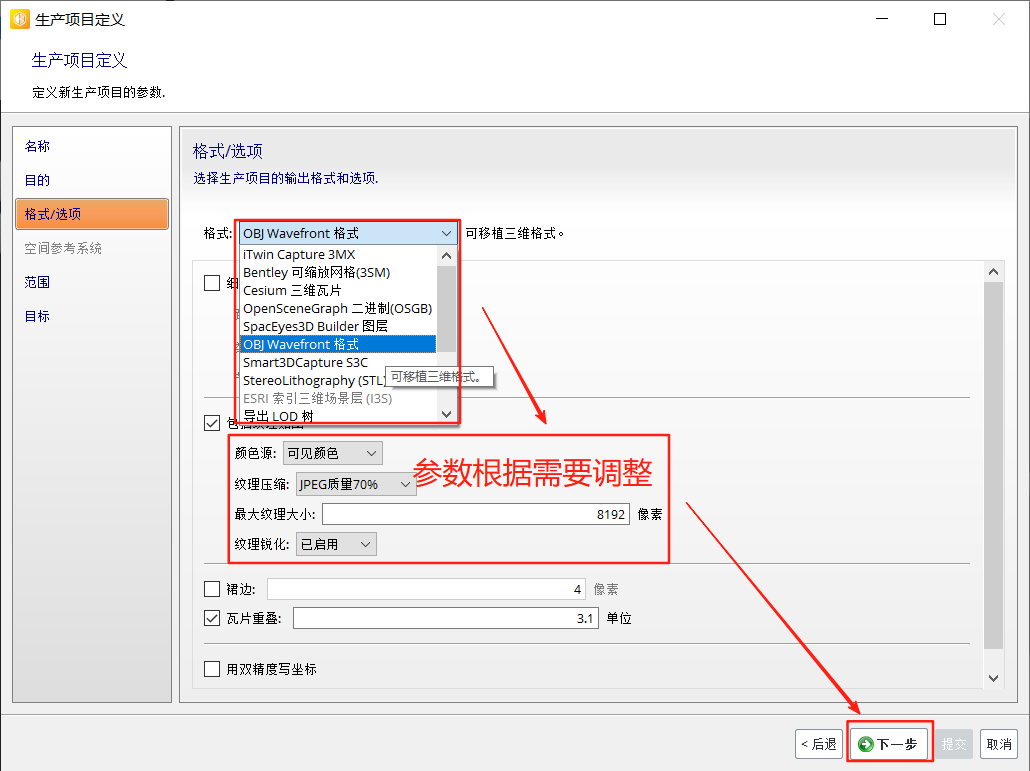Click the app icon in title bar
Image resolution: width=1030 pixels, height=771 pixels.
tap(19, 19)
